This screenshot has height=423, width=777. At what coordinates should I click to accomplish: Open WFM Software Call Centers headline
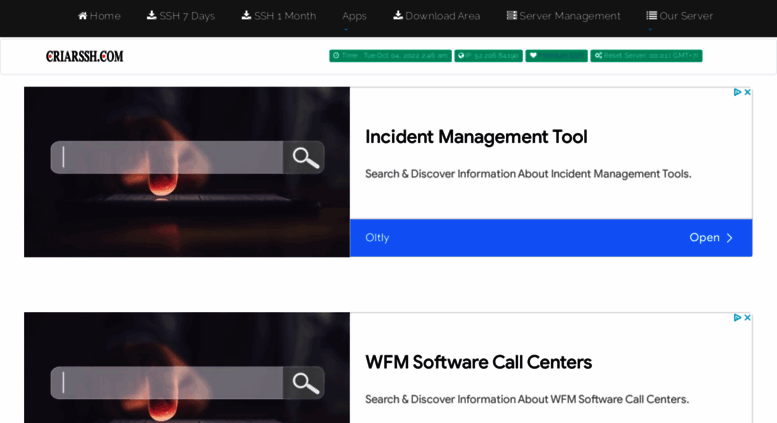coord(478,362)
